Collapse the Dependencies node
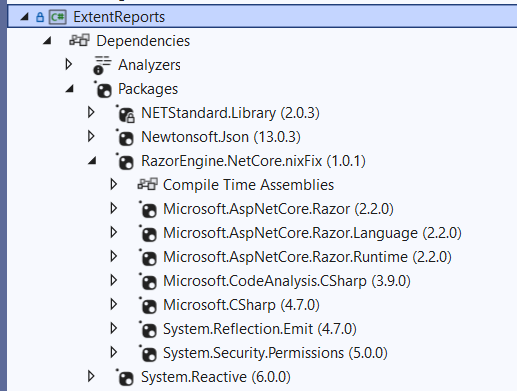 [x=47, y=41]
